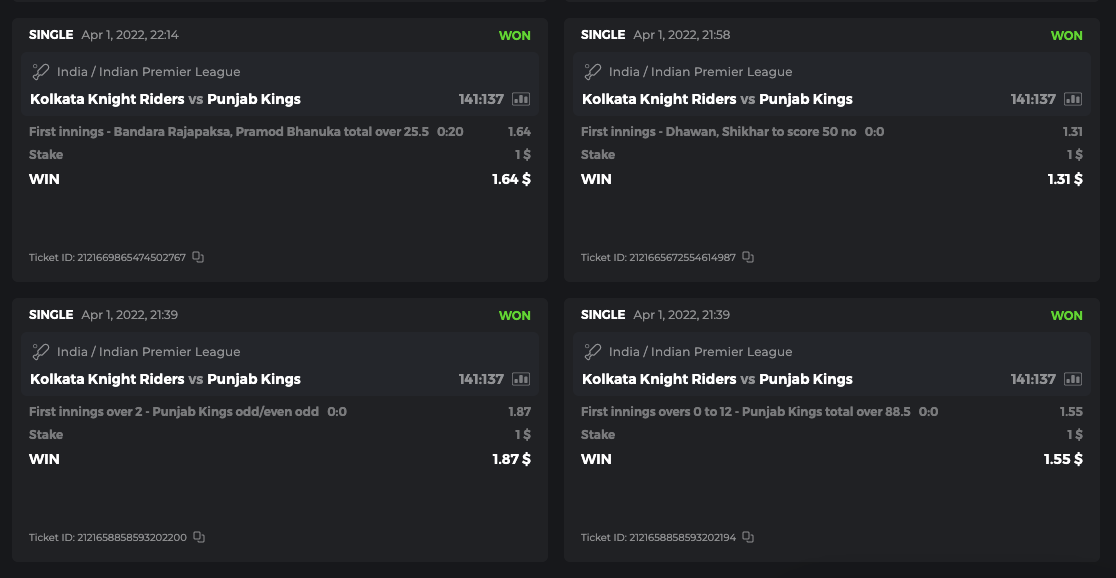The height and width of the screenshot is (578, 1116).
Task: Open Indian Premier League link on odd/even bet
Action: click(148, 352)
